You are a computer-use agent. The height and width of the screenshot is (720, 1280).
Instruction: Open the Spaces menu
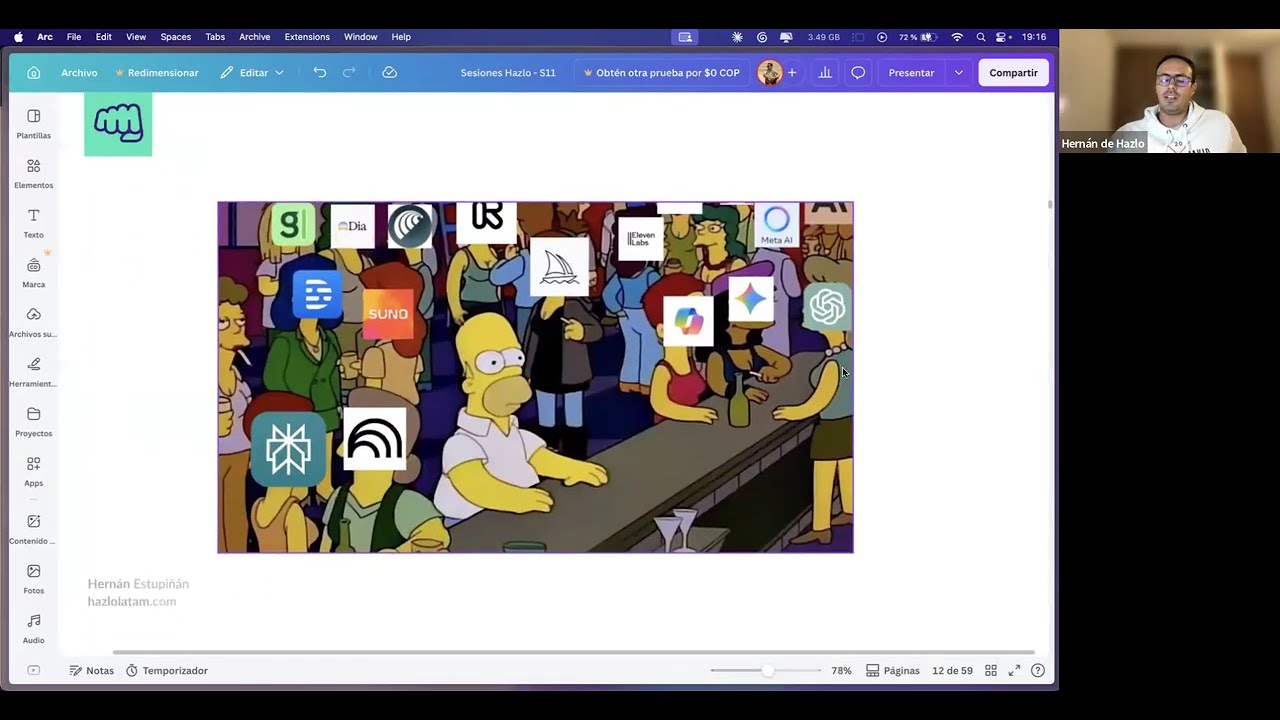175,37
